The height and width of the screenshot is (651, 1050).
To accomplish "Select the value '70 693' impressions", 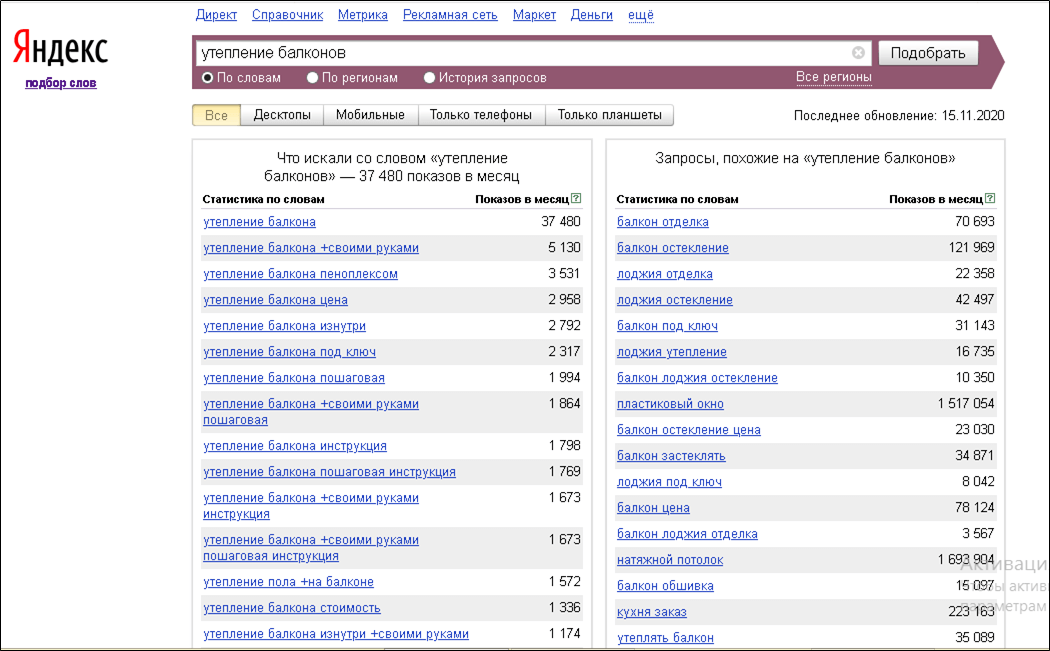I will point(974,222).
